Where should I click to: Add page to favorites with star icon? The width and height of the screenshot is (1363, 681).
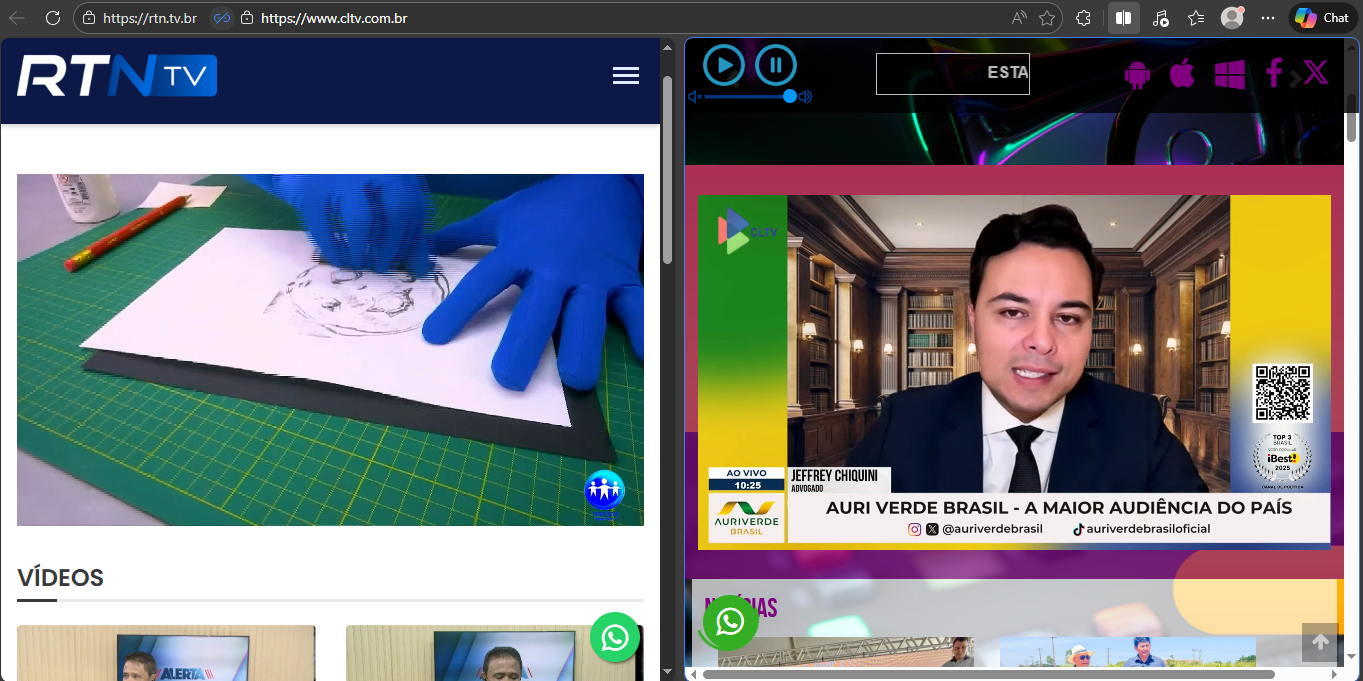pyautogui.click(x=1047, y=18)
